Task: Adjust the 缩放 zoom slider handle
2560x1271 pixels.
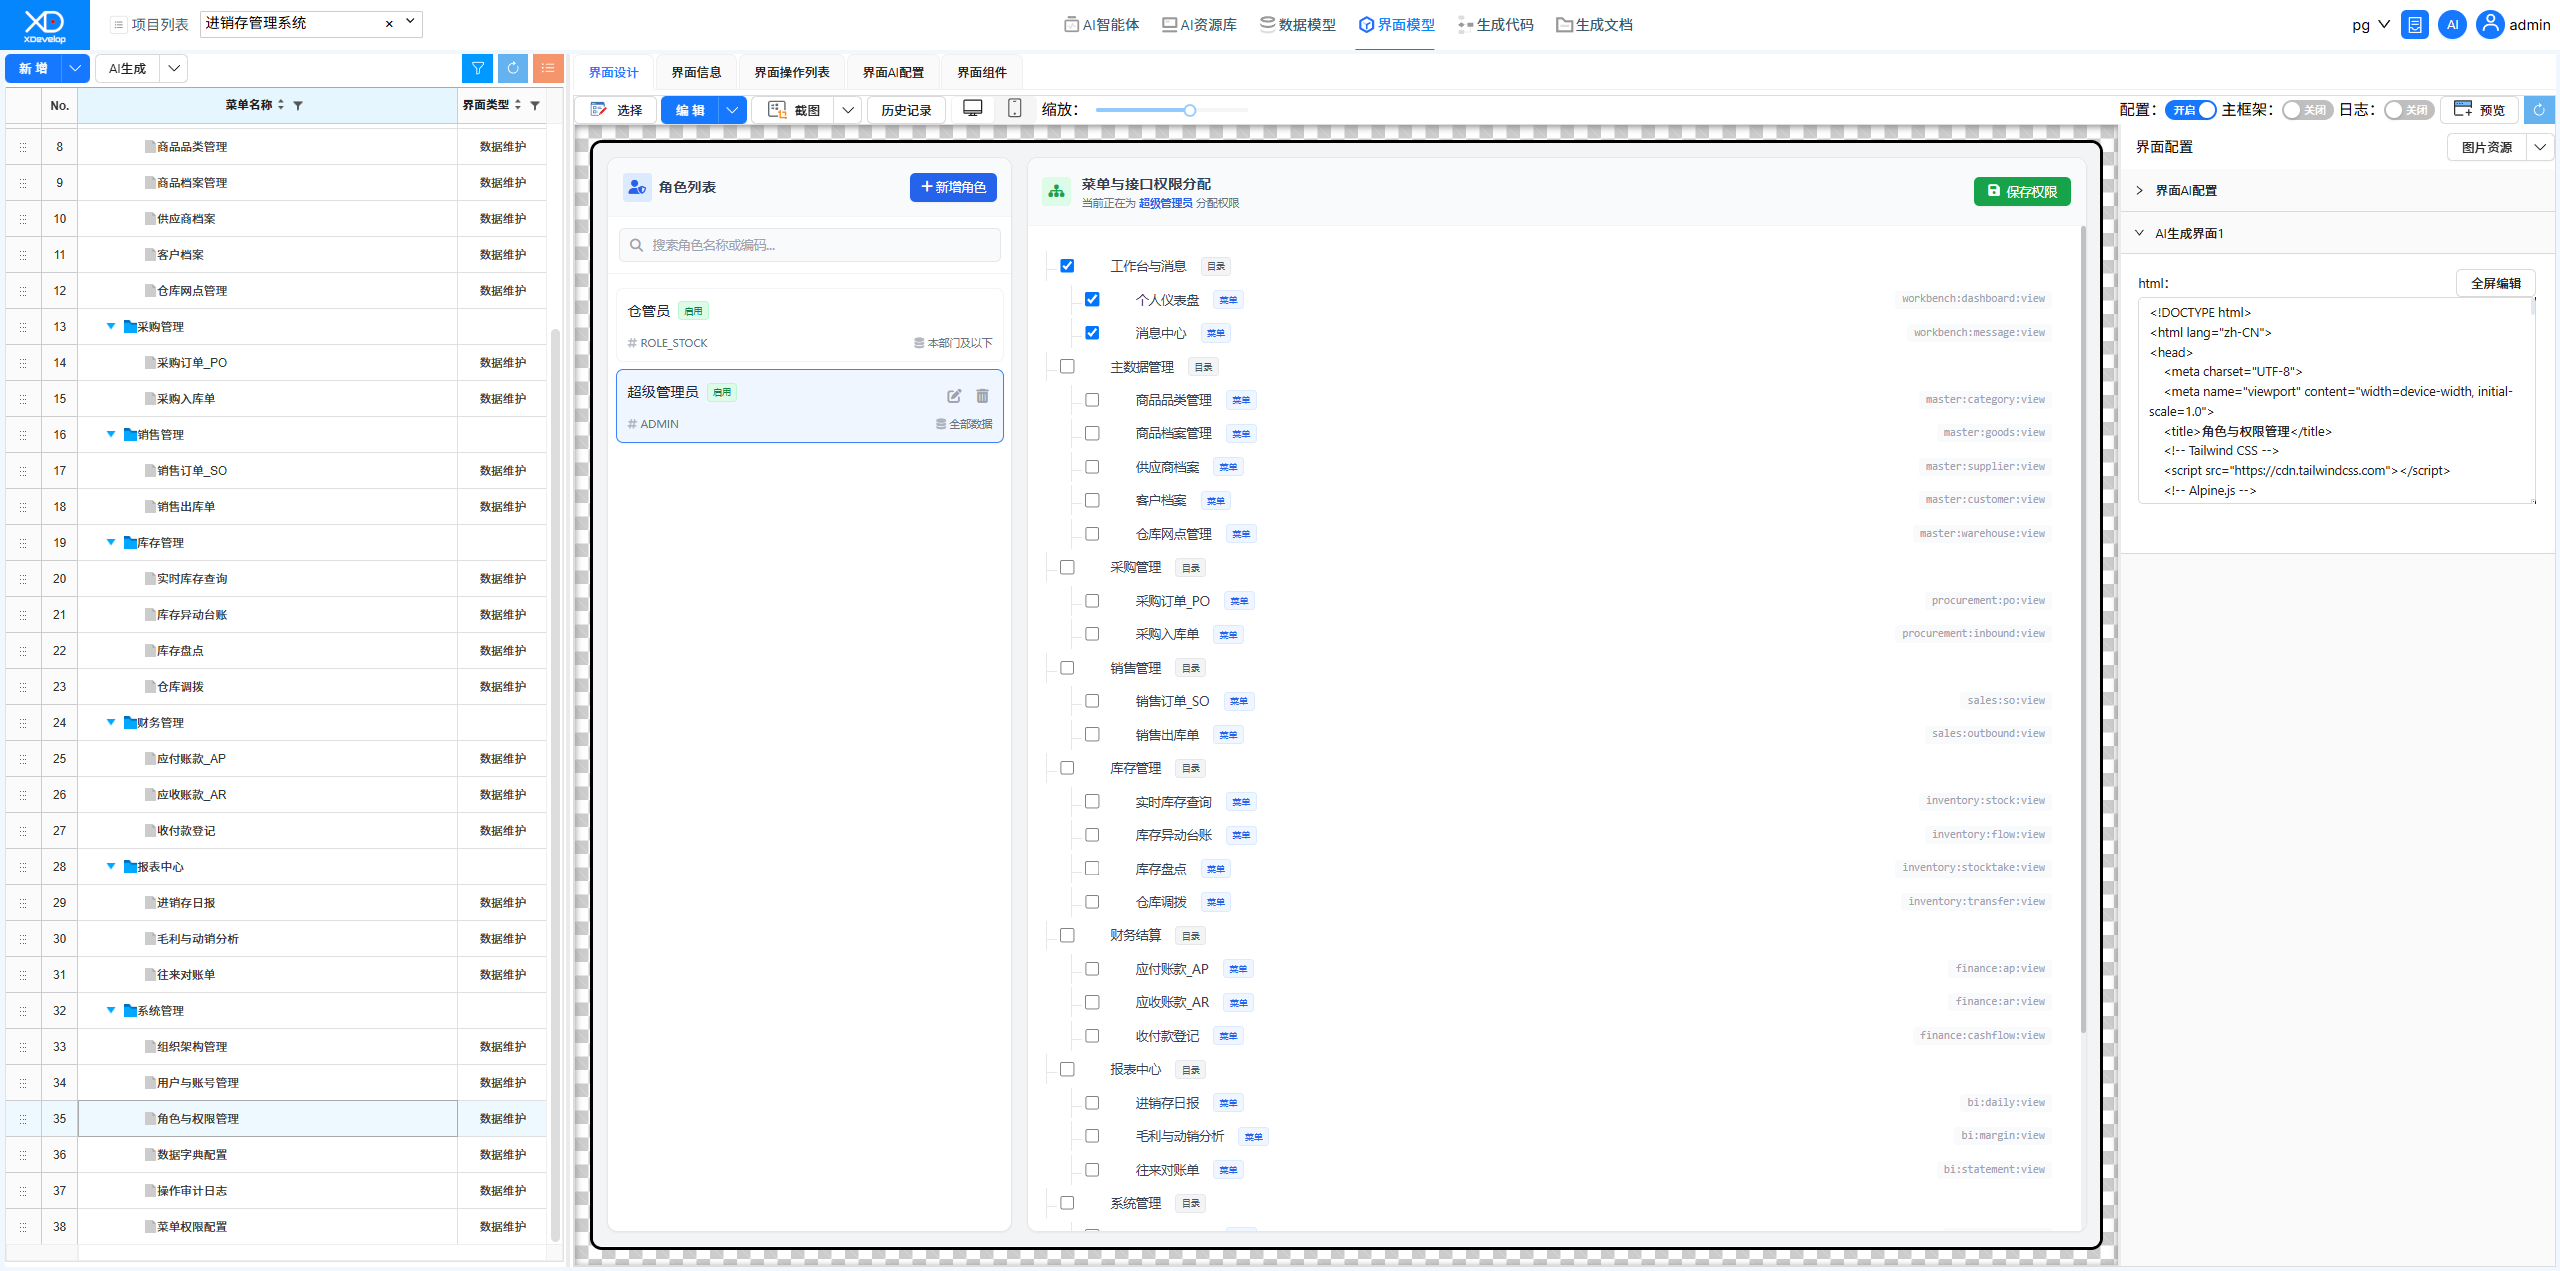Action: (x=1190, y=110)
